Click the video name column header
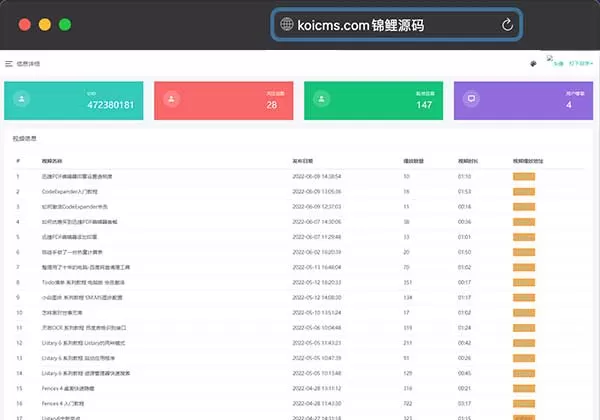 pos(52,161)
